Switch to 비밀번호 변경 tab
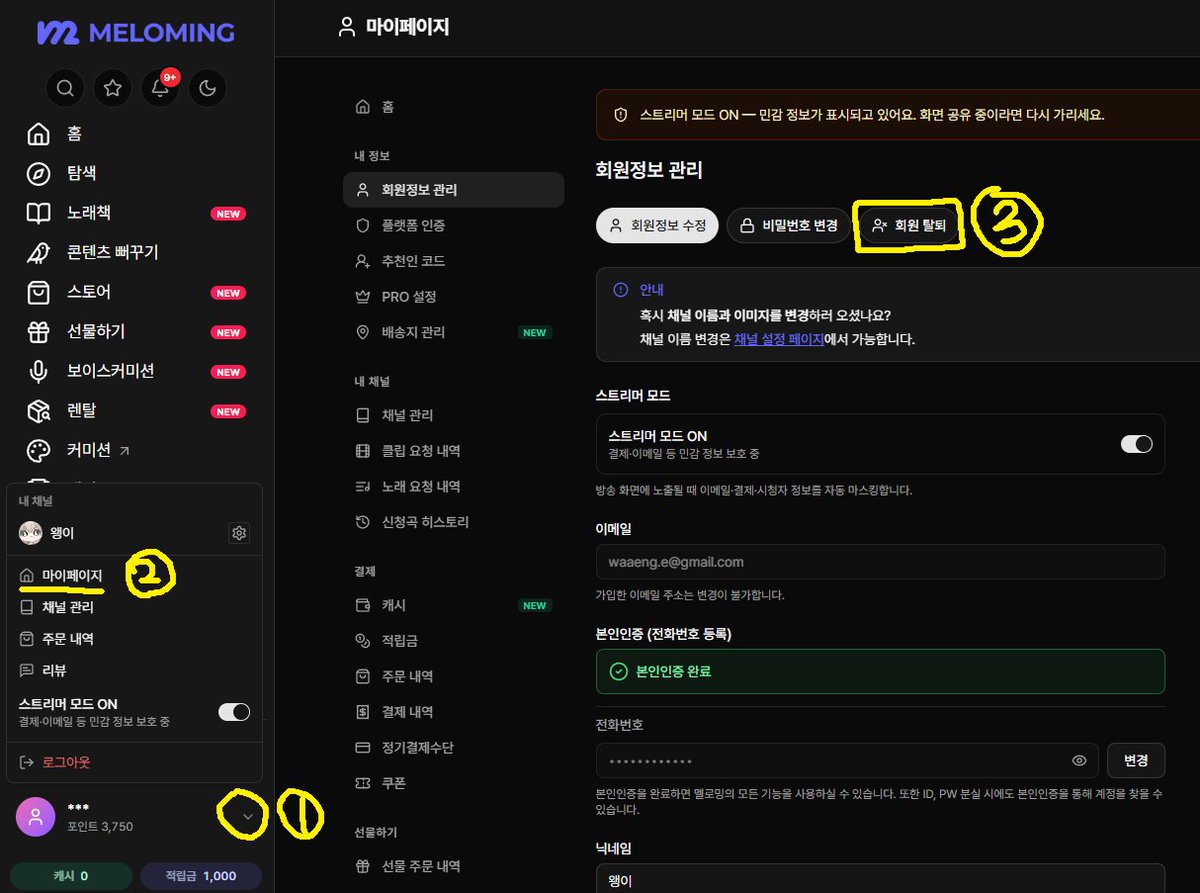This screenshot has width=1200, height=893. point(788,226)
